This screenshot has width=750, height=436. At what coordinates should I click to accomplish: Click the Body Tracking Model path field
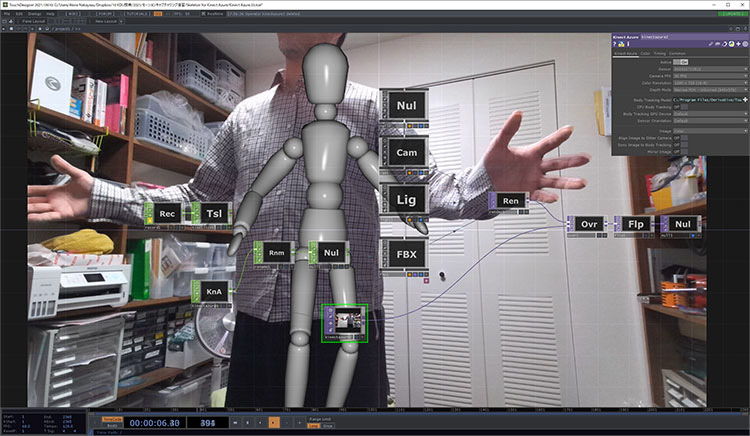(x=707, y=100)
